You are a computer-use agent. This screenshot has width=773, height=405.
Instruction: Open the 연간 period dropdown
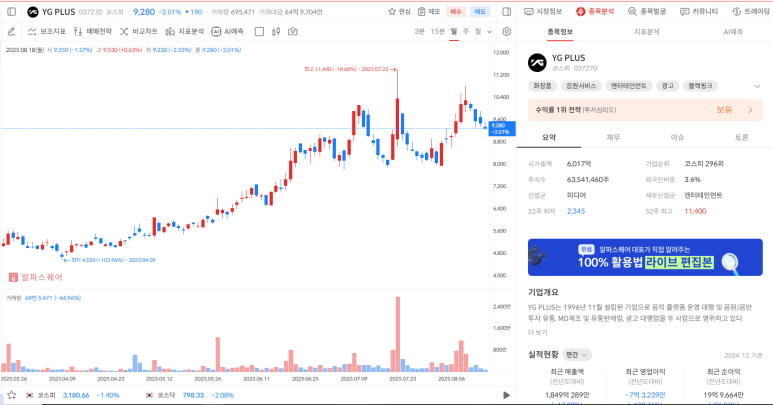(x=577, y=355)
